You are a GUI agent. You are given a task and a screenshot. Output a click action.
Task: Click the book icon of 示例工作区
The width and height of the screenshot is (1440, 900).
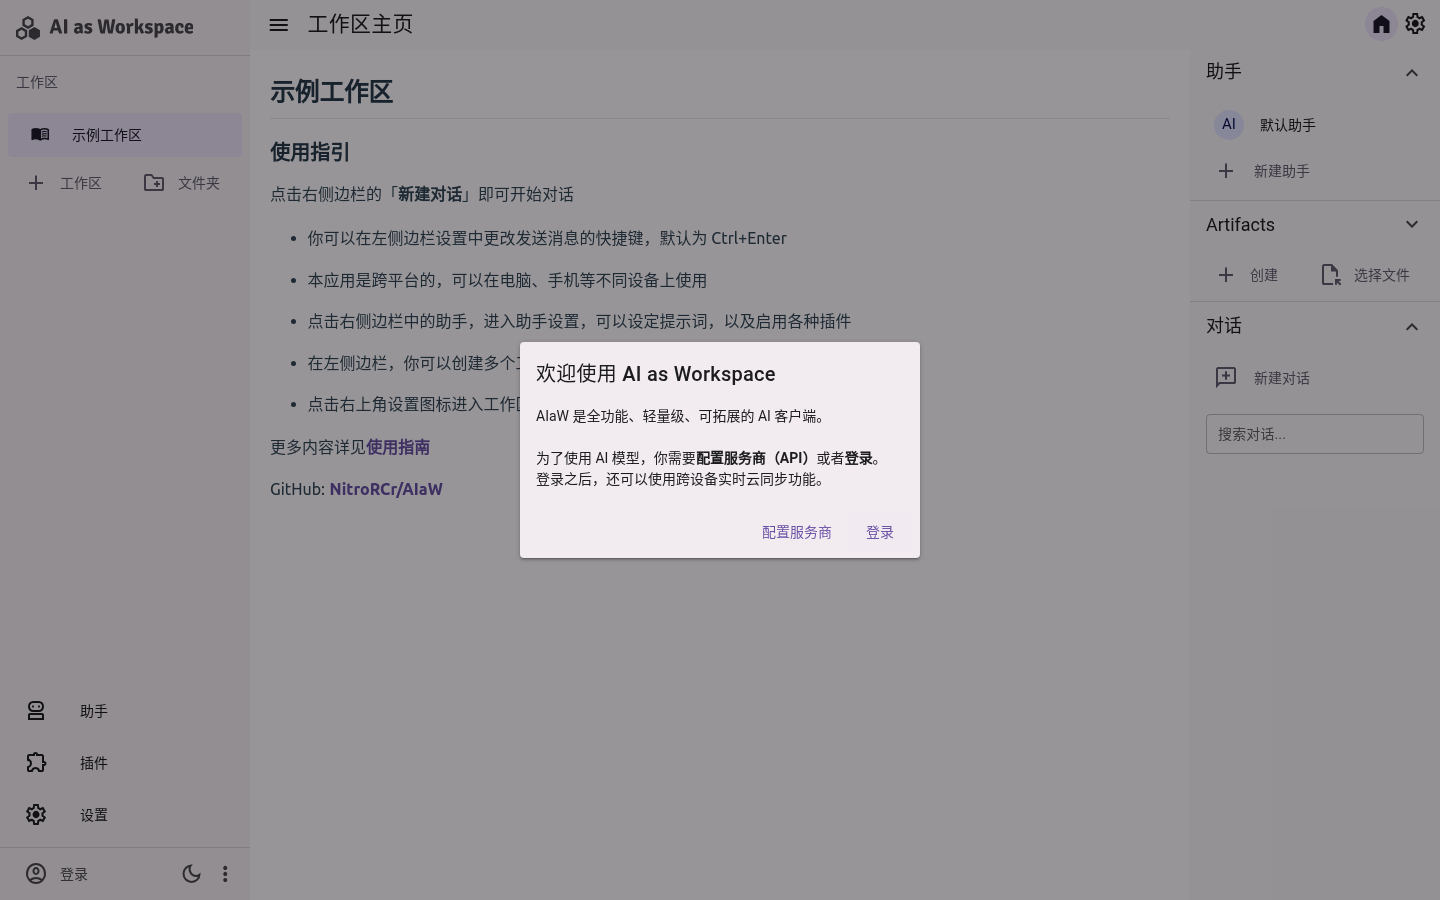click(x=40, y=135)
